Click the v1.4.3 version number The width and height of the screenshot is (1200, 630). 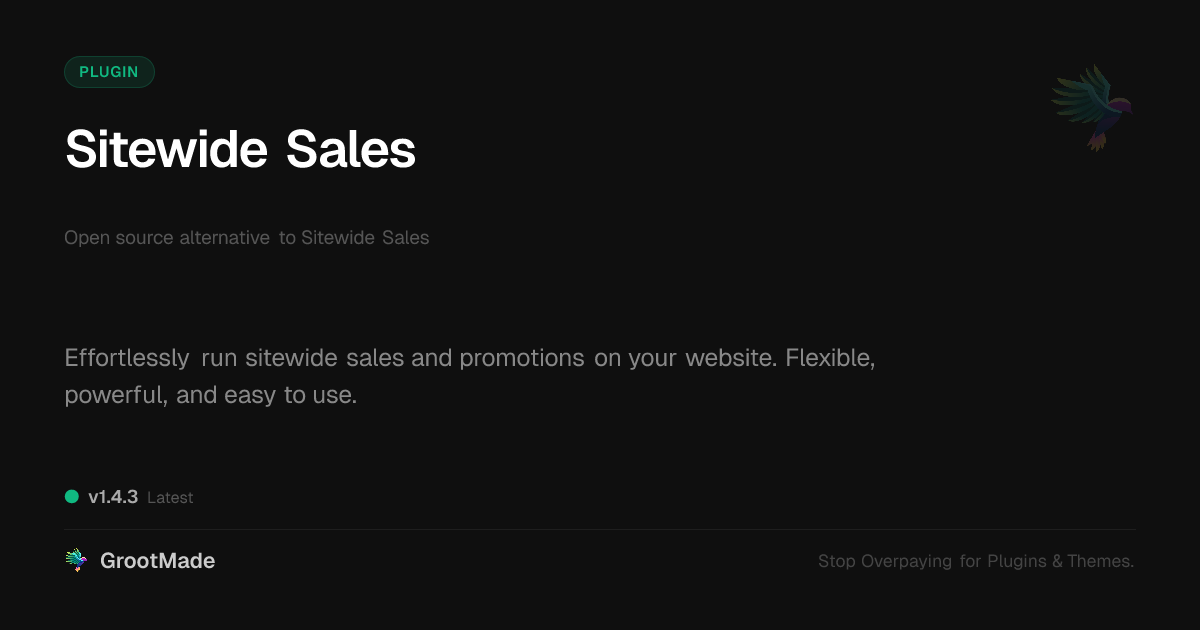click(113, 497)
